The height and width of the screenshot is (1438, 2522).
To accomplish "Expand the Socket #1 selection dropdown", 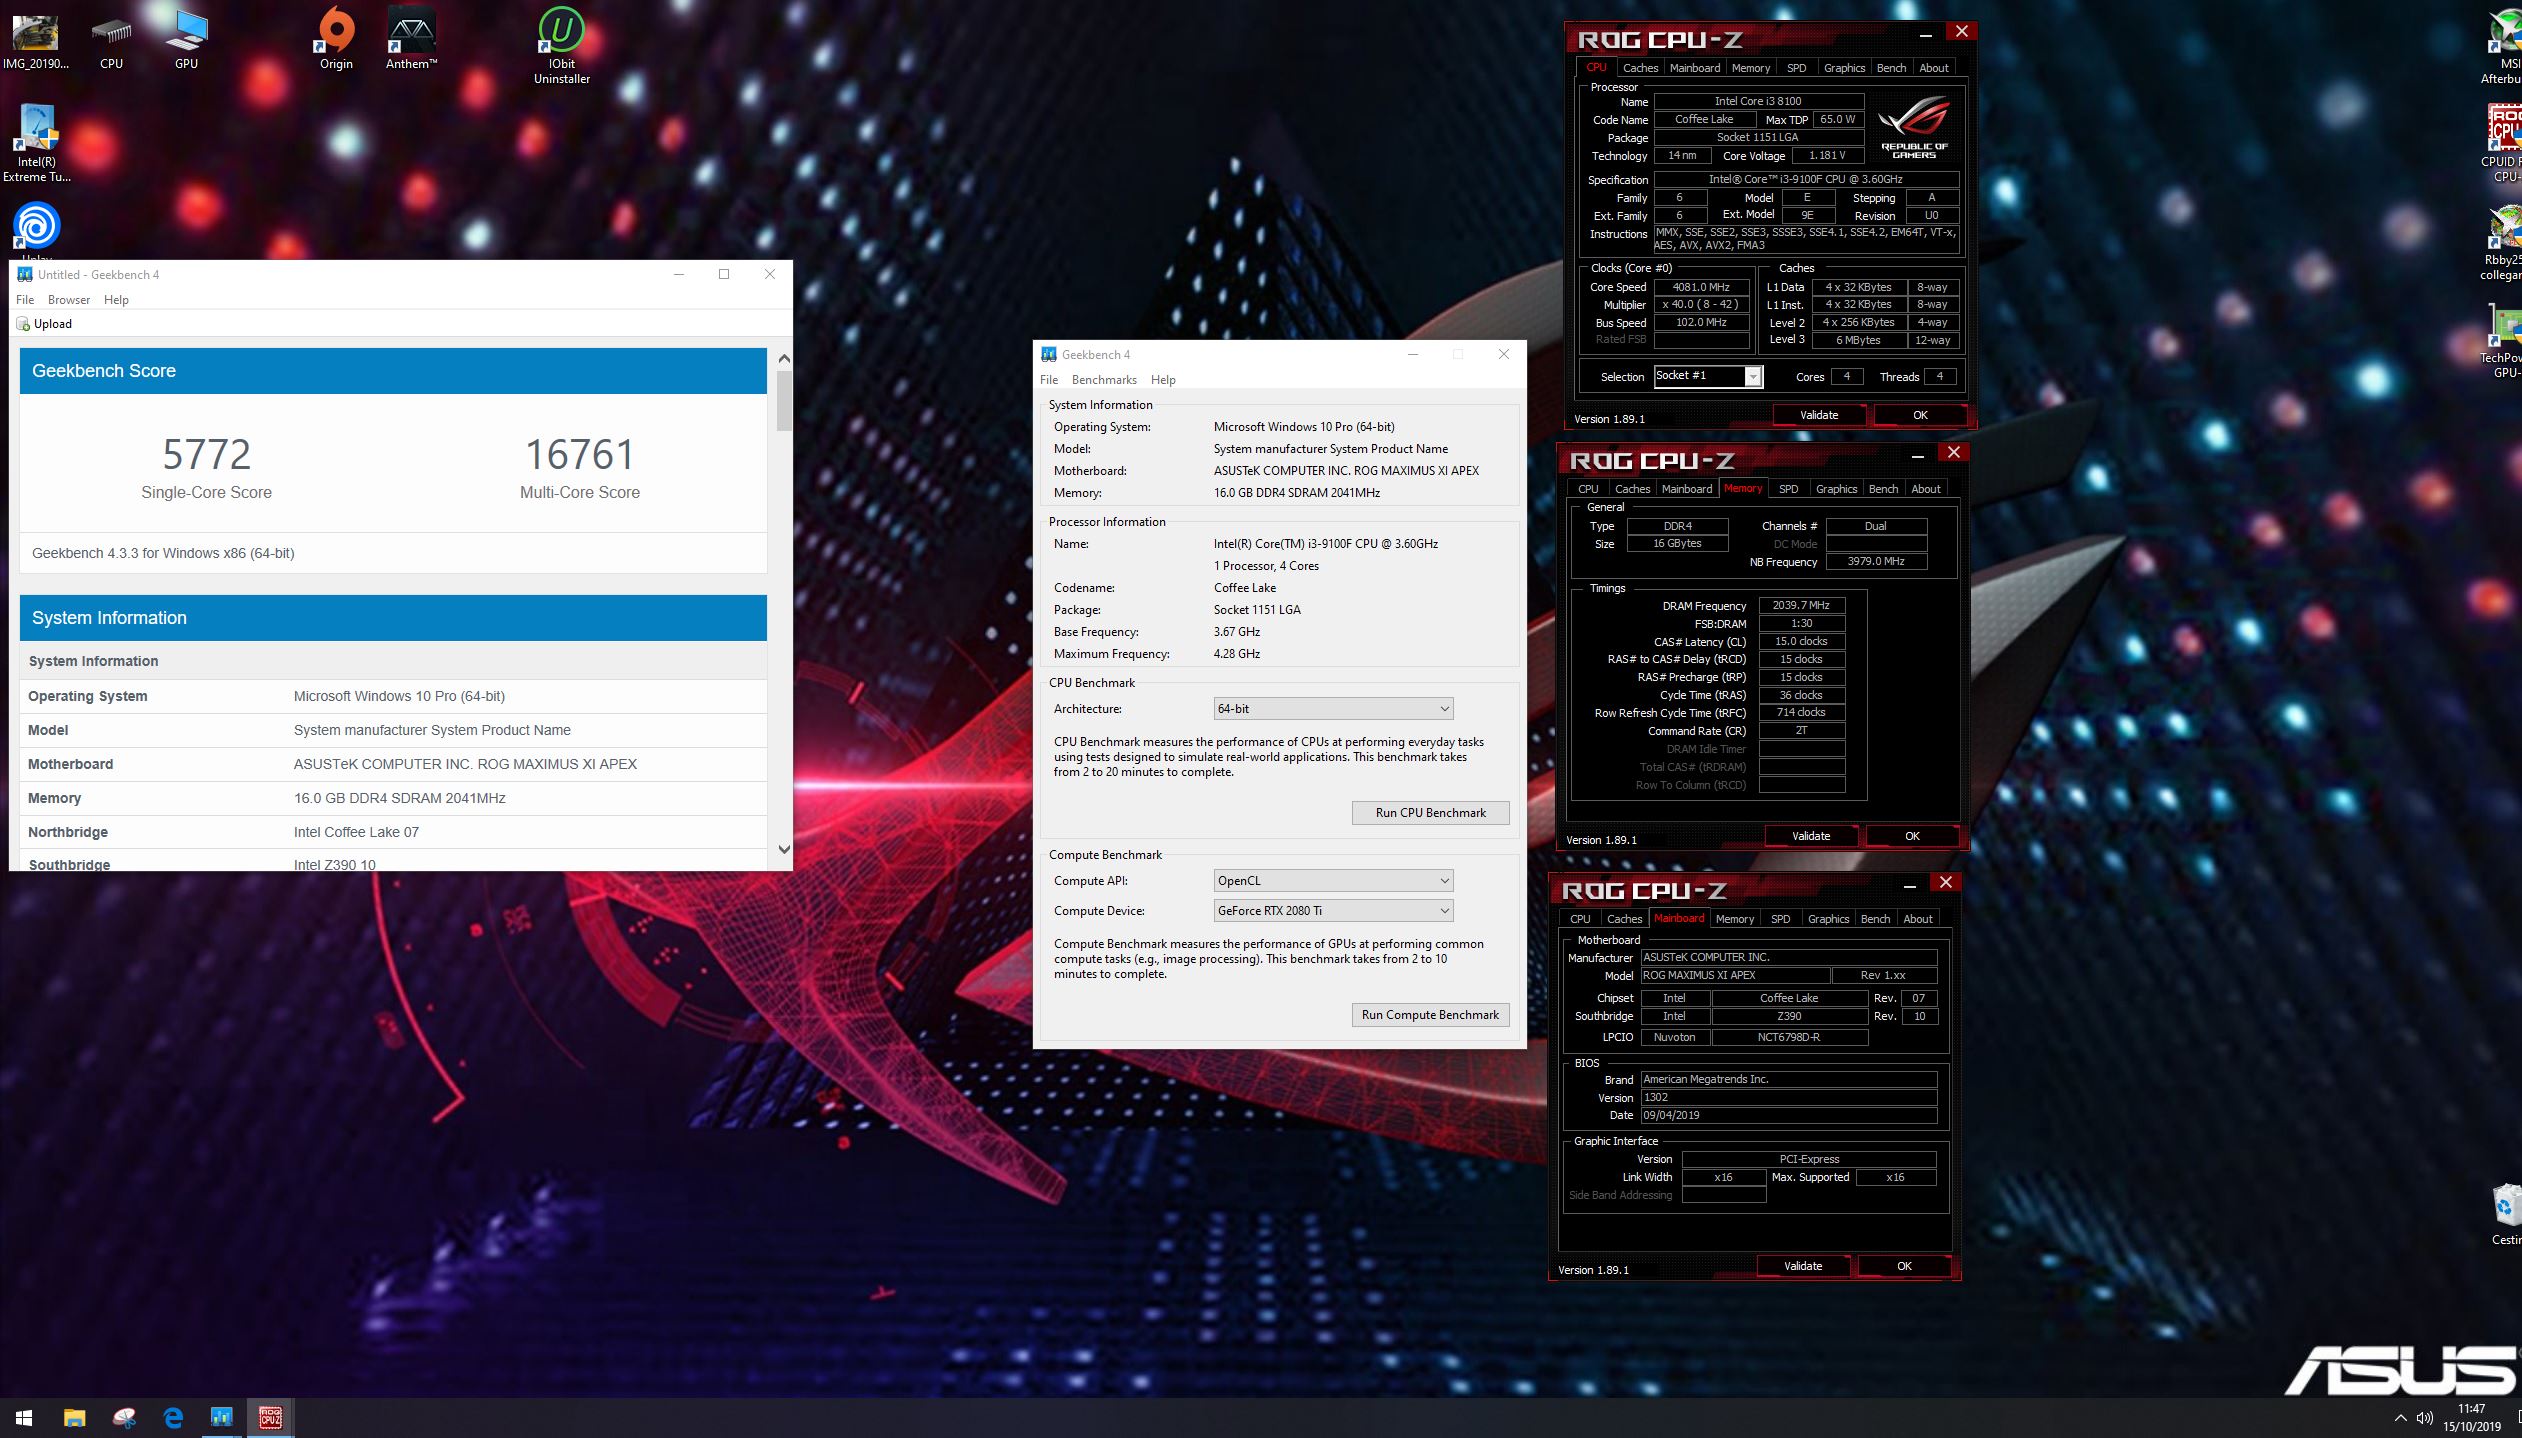I will 1708,376.
